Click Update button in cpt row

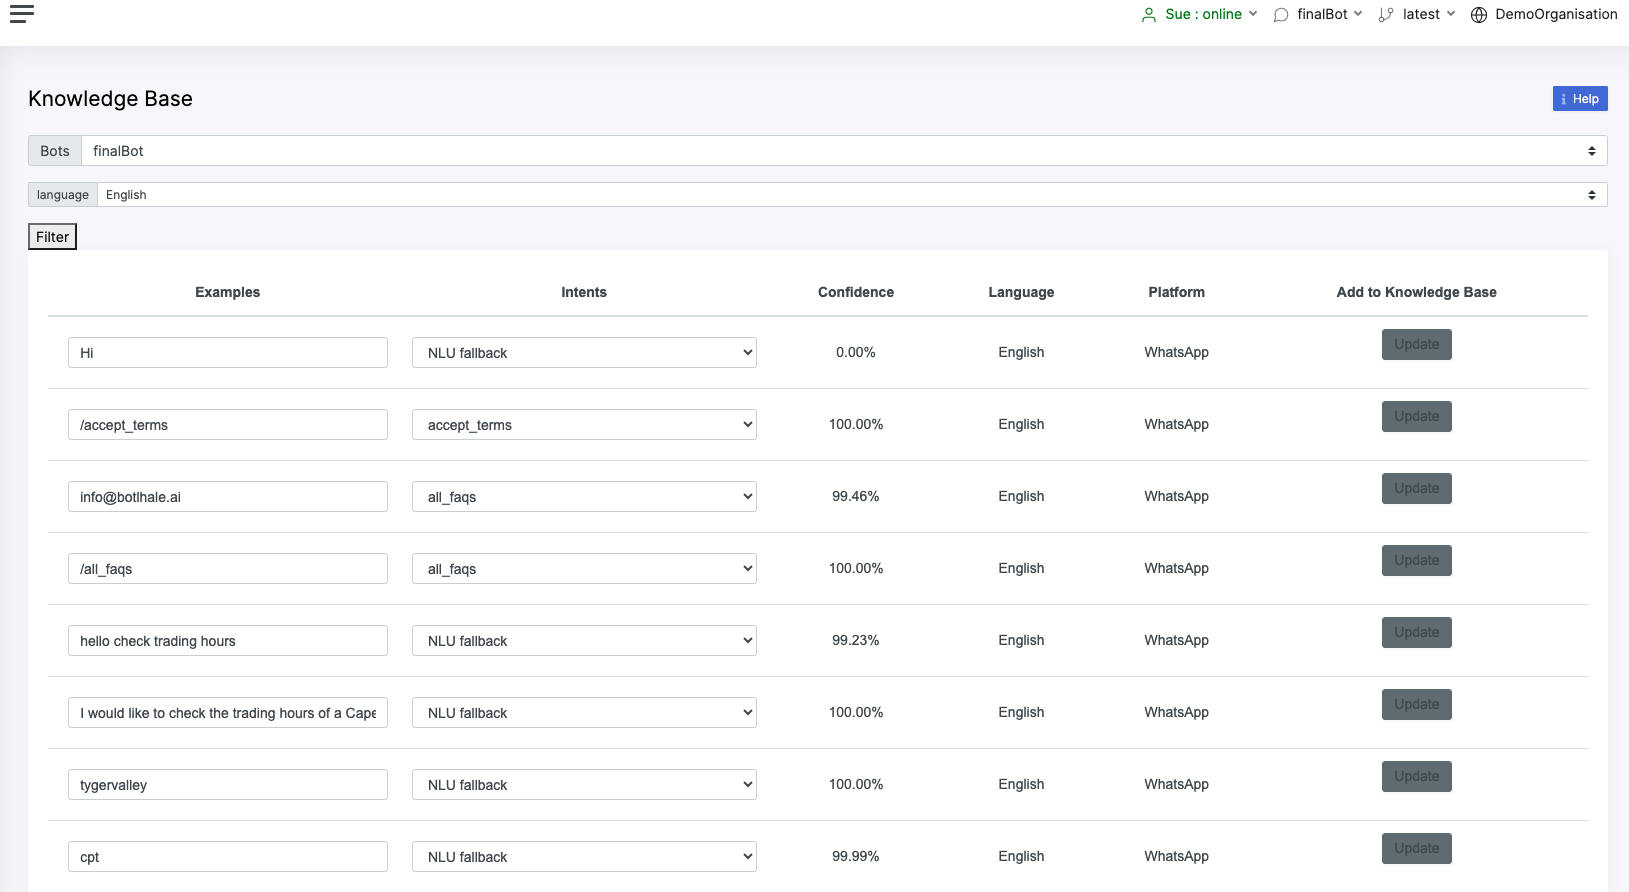click(x=1416, y=848)
